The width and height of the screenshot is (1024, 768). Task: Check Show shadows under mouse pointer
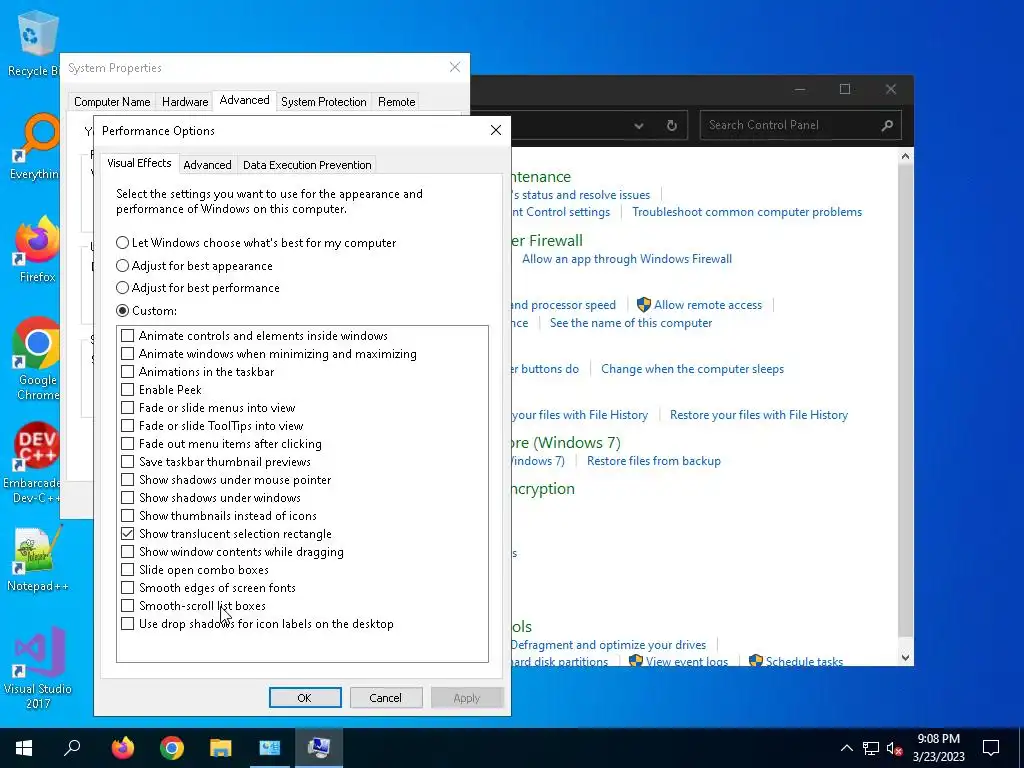click(127, 480)
